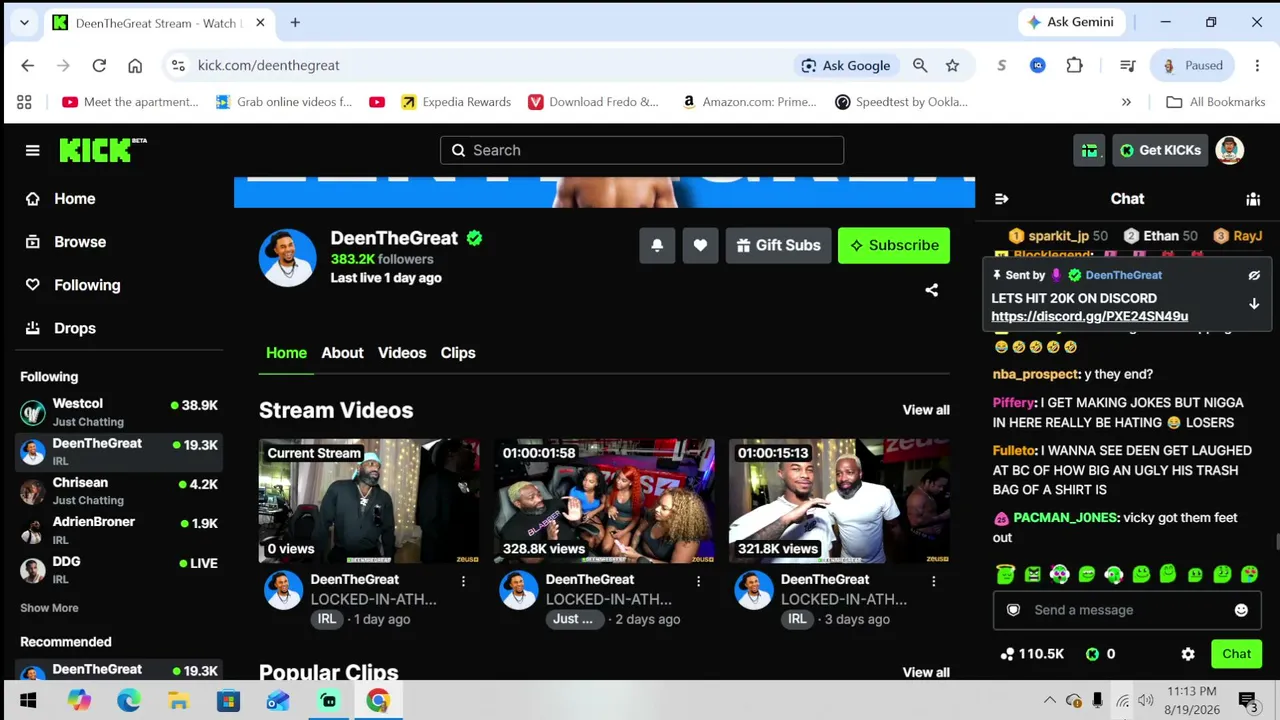Open Microsoft Edge from taskbar

129,701
